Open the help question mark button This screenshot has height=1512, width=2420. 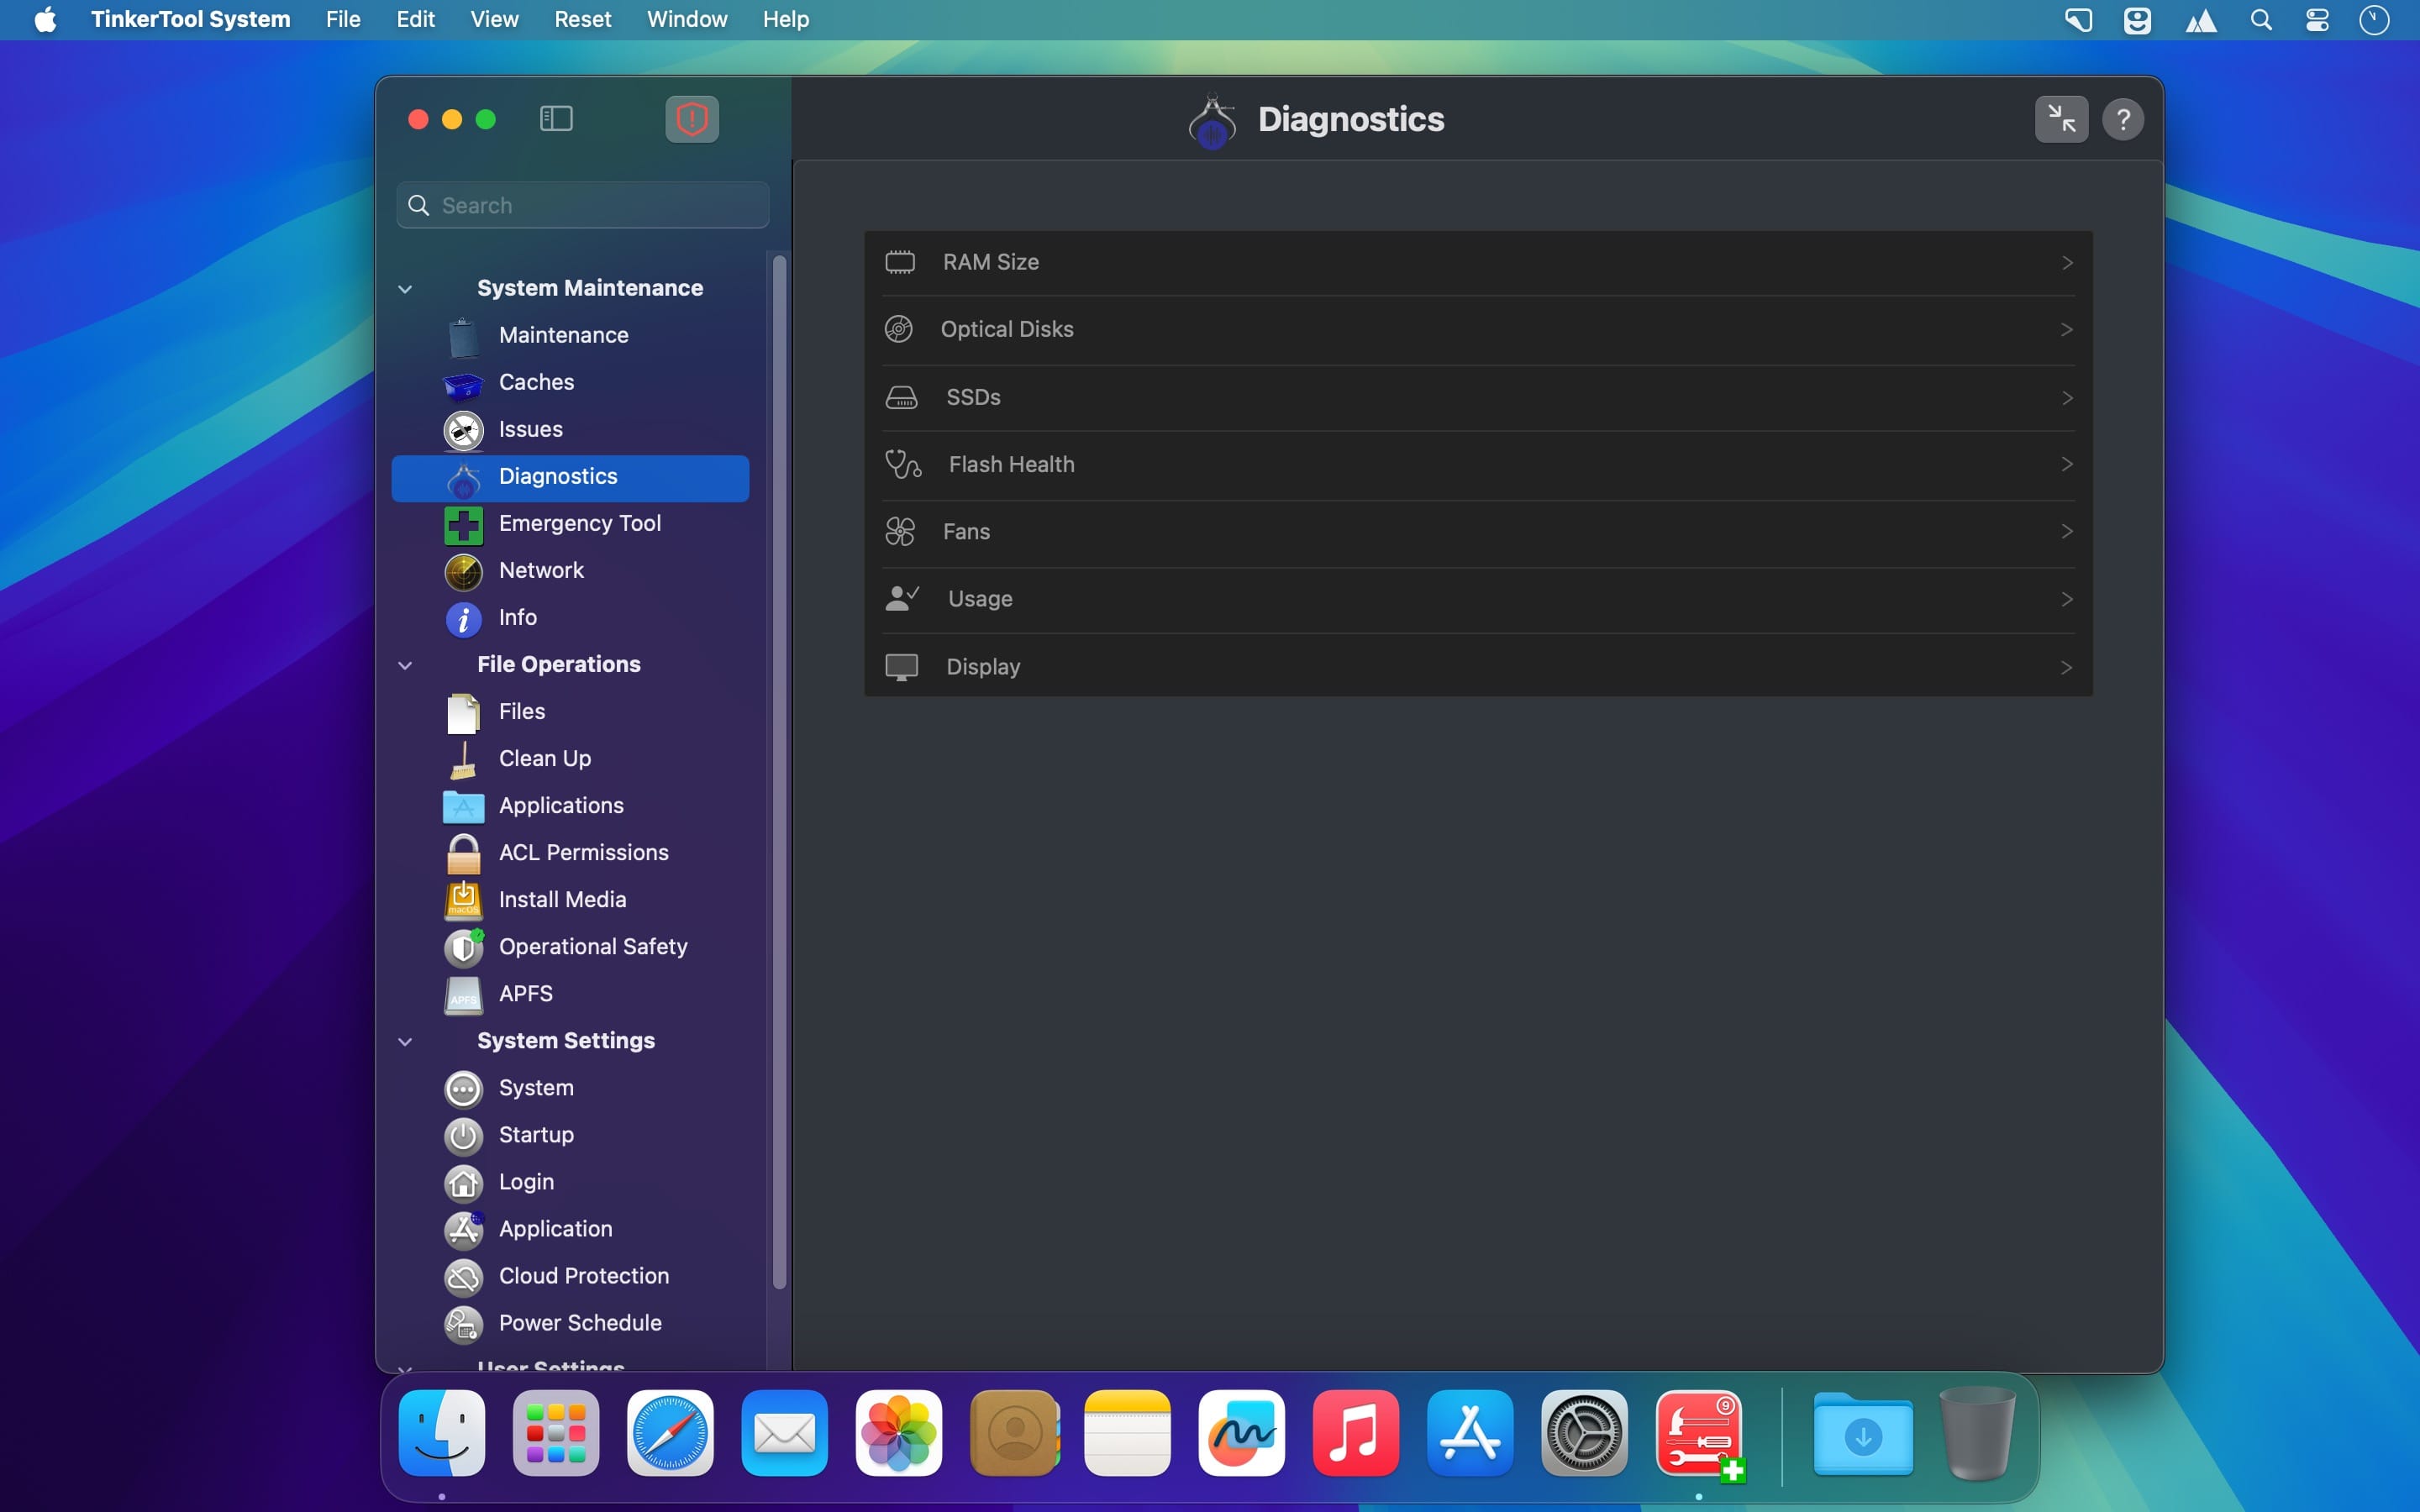click(x=2122, y=119)
